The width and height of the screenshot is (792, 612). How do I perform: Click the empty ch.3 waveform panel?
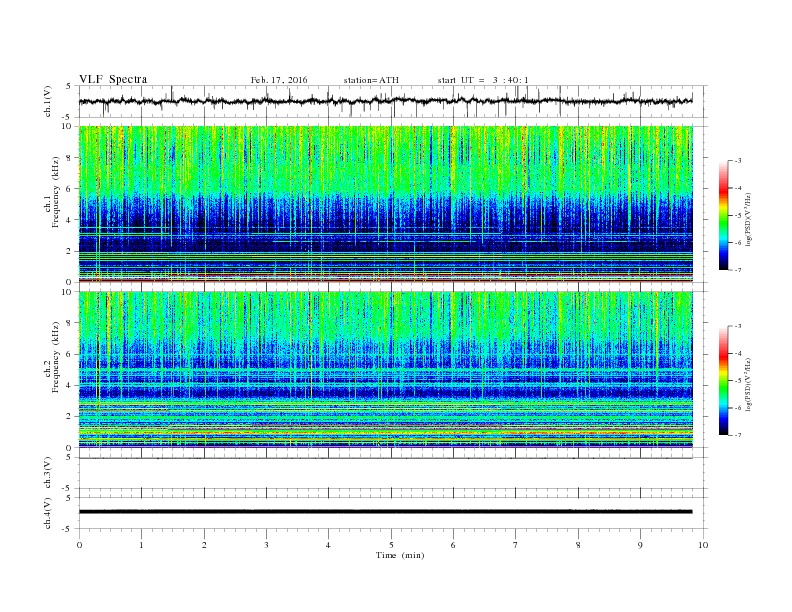coord(393,473)
